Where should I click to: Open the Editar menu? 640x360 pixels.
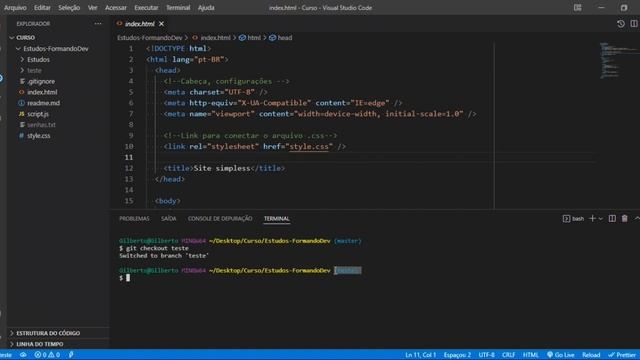click(x=42, y=7)
